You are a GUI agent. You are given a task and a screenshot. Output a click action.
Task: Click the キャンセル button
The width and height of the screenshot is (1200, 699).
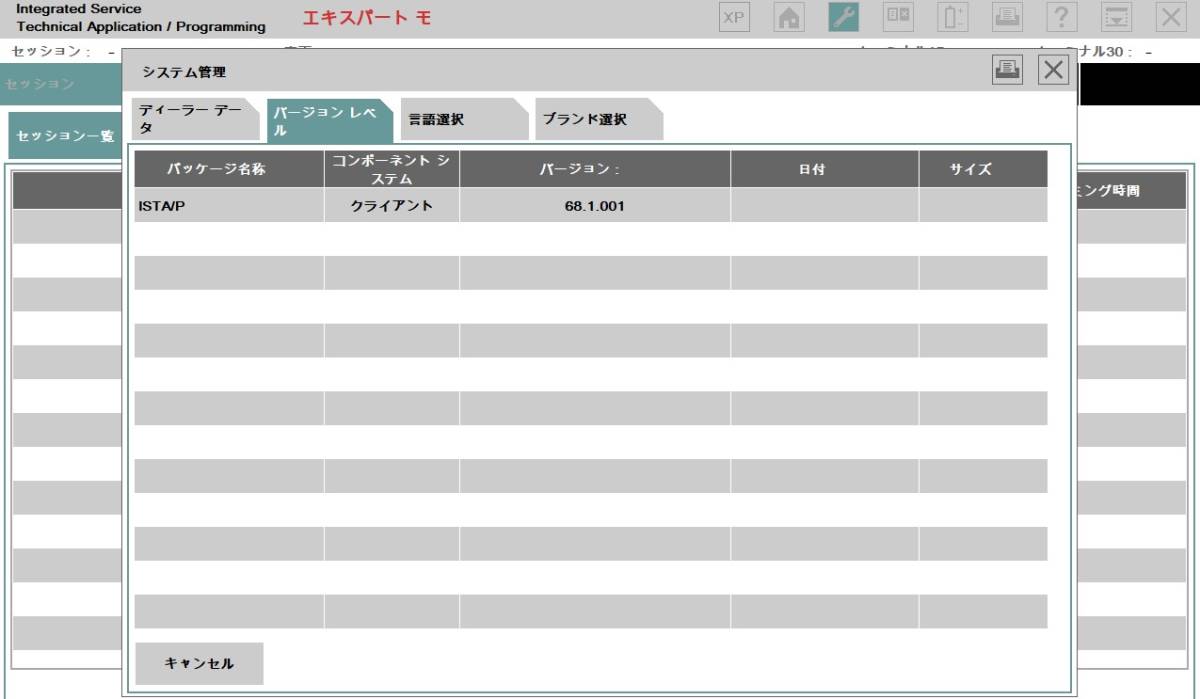click(x=199, y=663)
